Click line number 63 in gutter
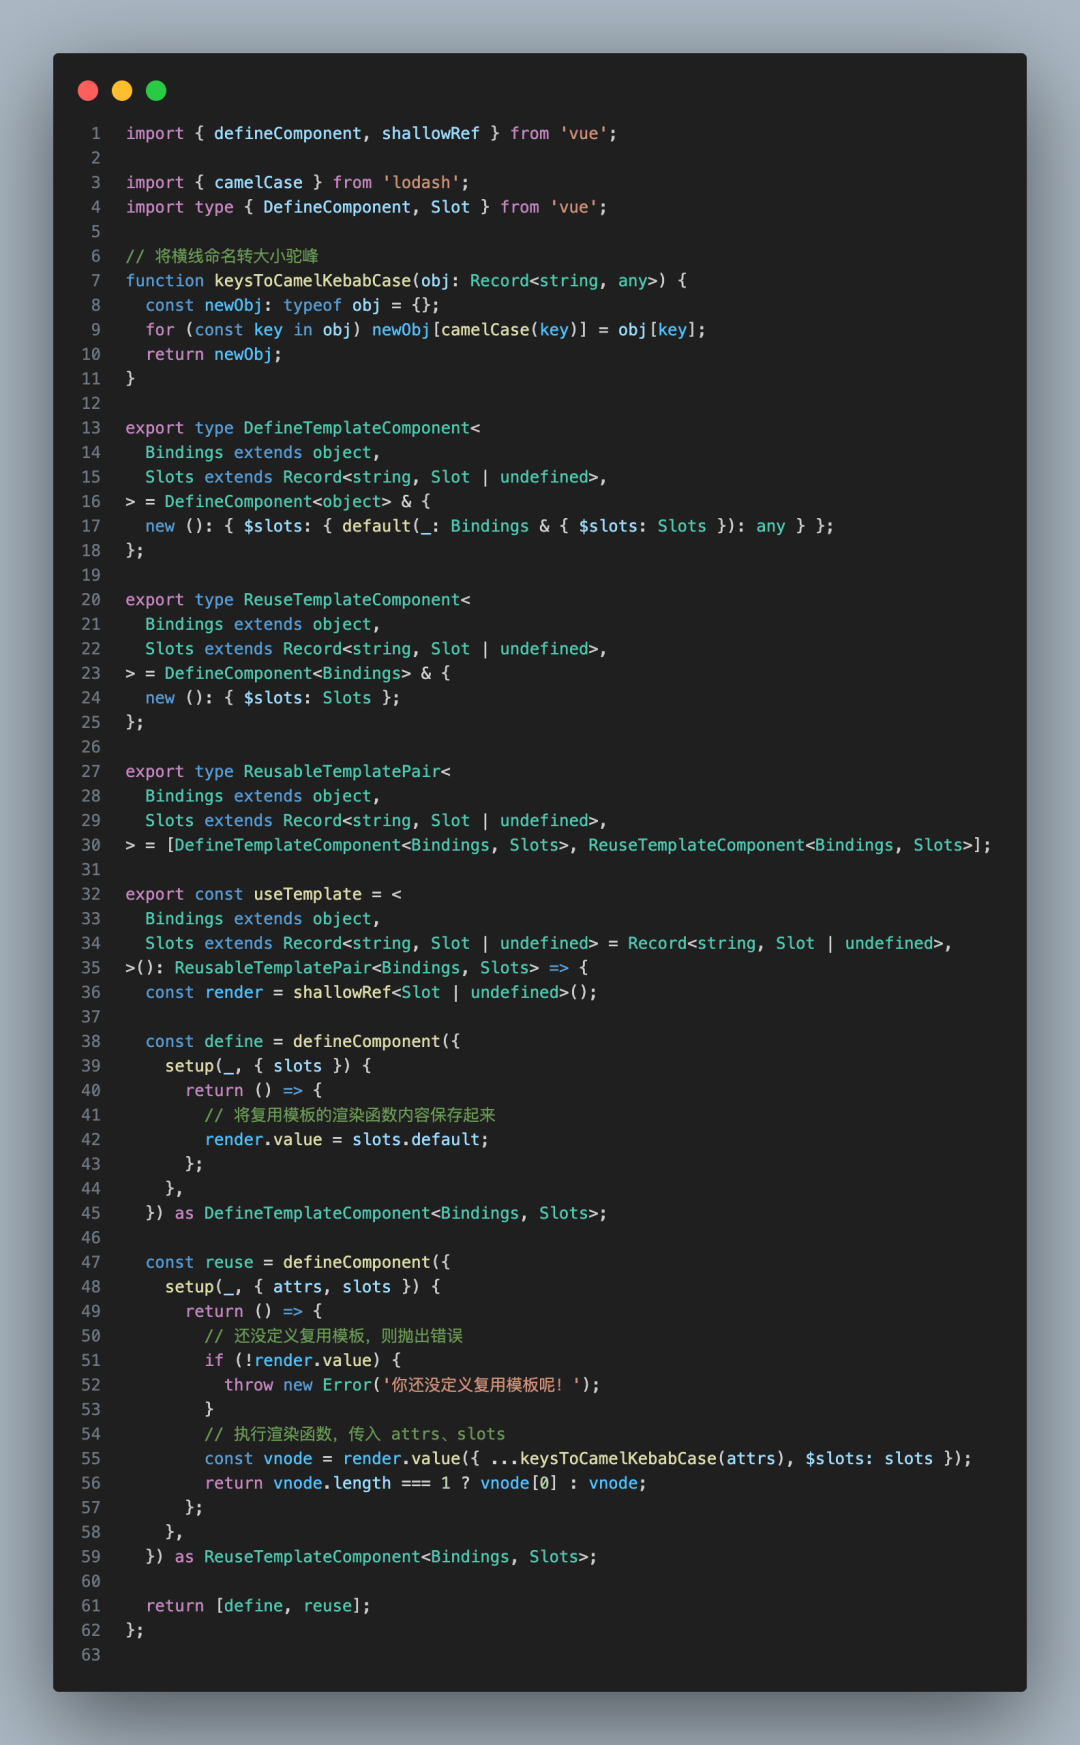This screenshot has width=1080, height=1745. (x=91, y=1655)
